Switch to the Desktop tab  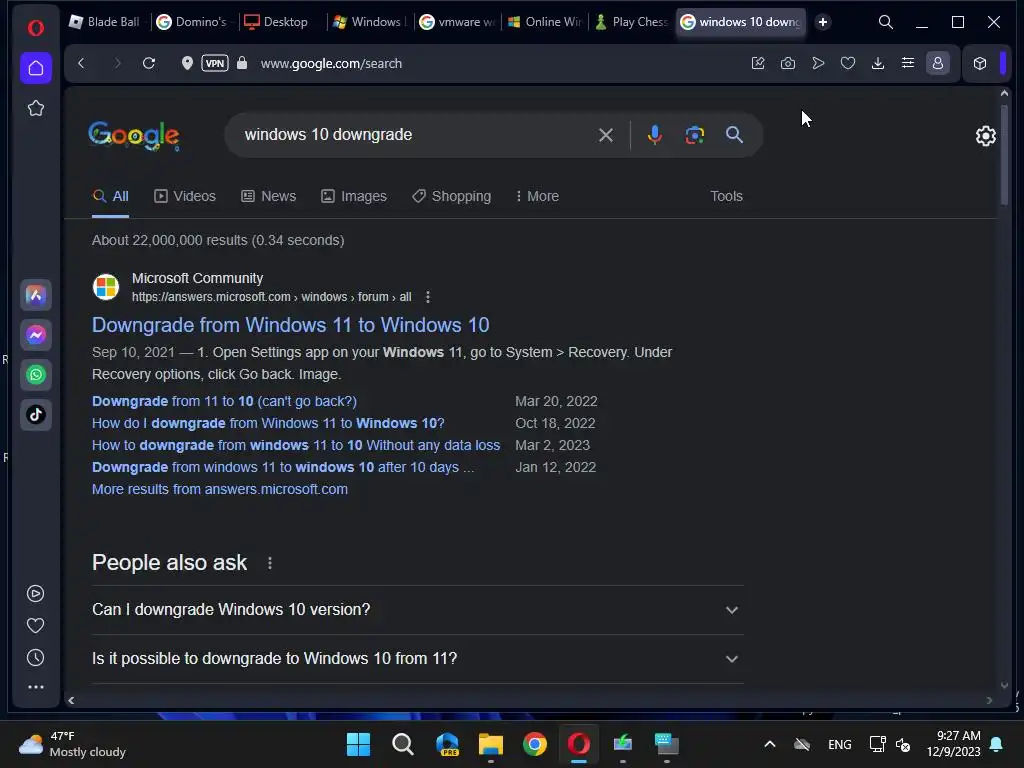pos(281,22)
